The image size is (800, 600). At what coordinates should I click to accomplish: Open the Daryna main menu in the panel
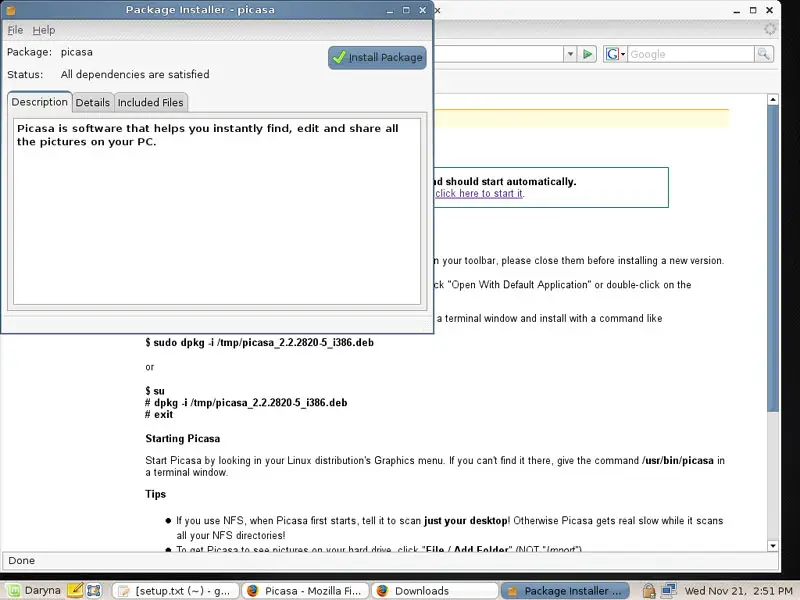pos(34,591)
